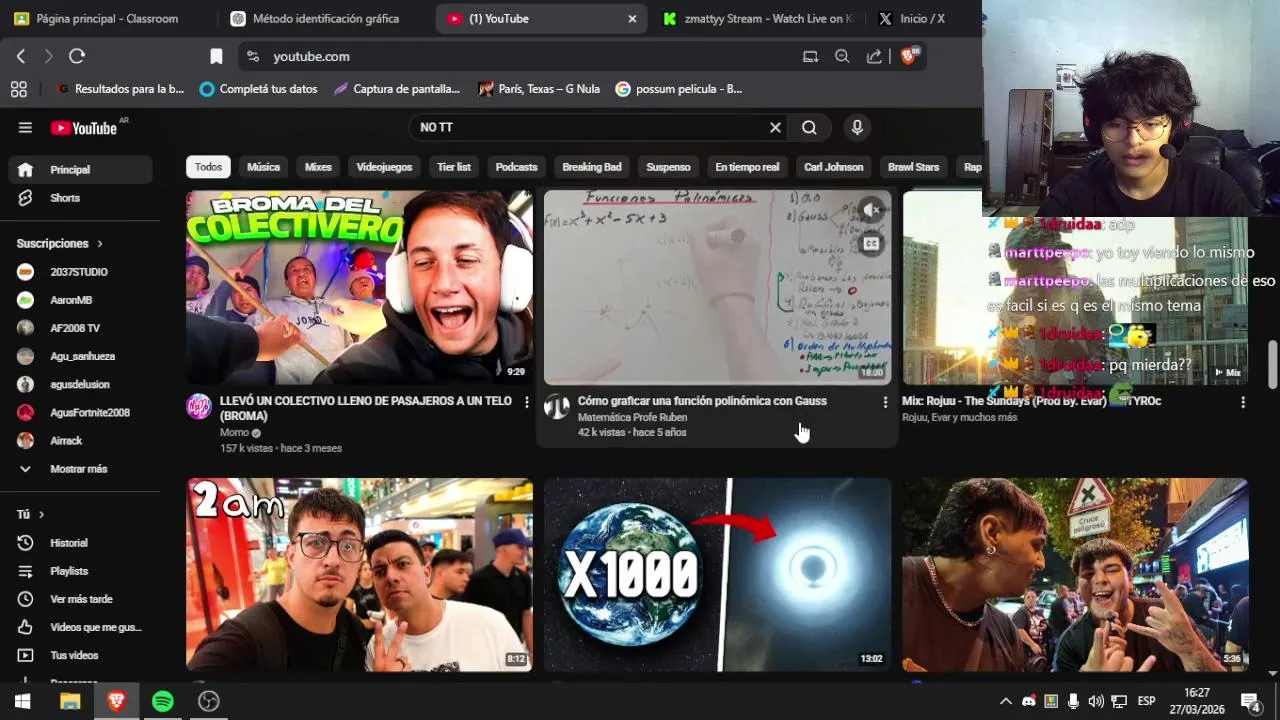Run the YouTube search with magnifier button
Screen dimensions: 1280x720
point(809,128)
